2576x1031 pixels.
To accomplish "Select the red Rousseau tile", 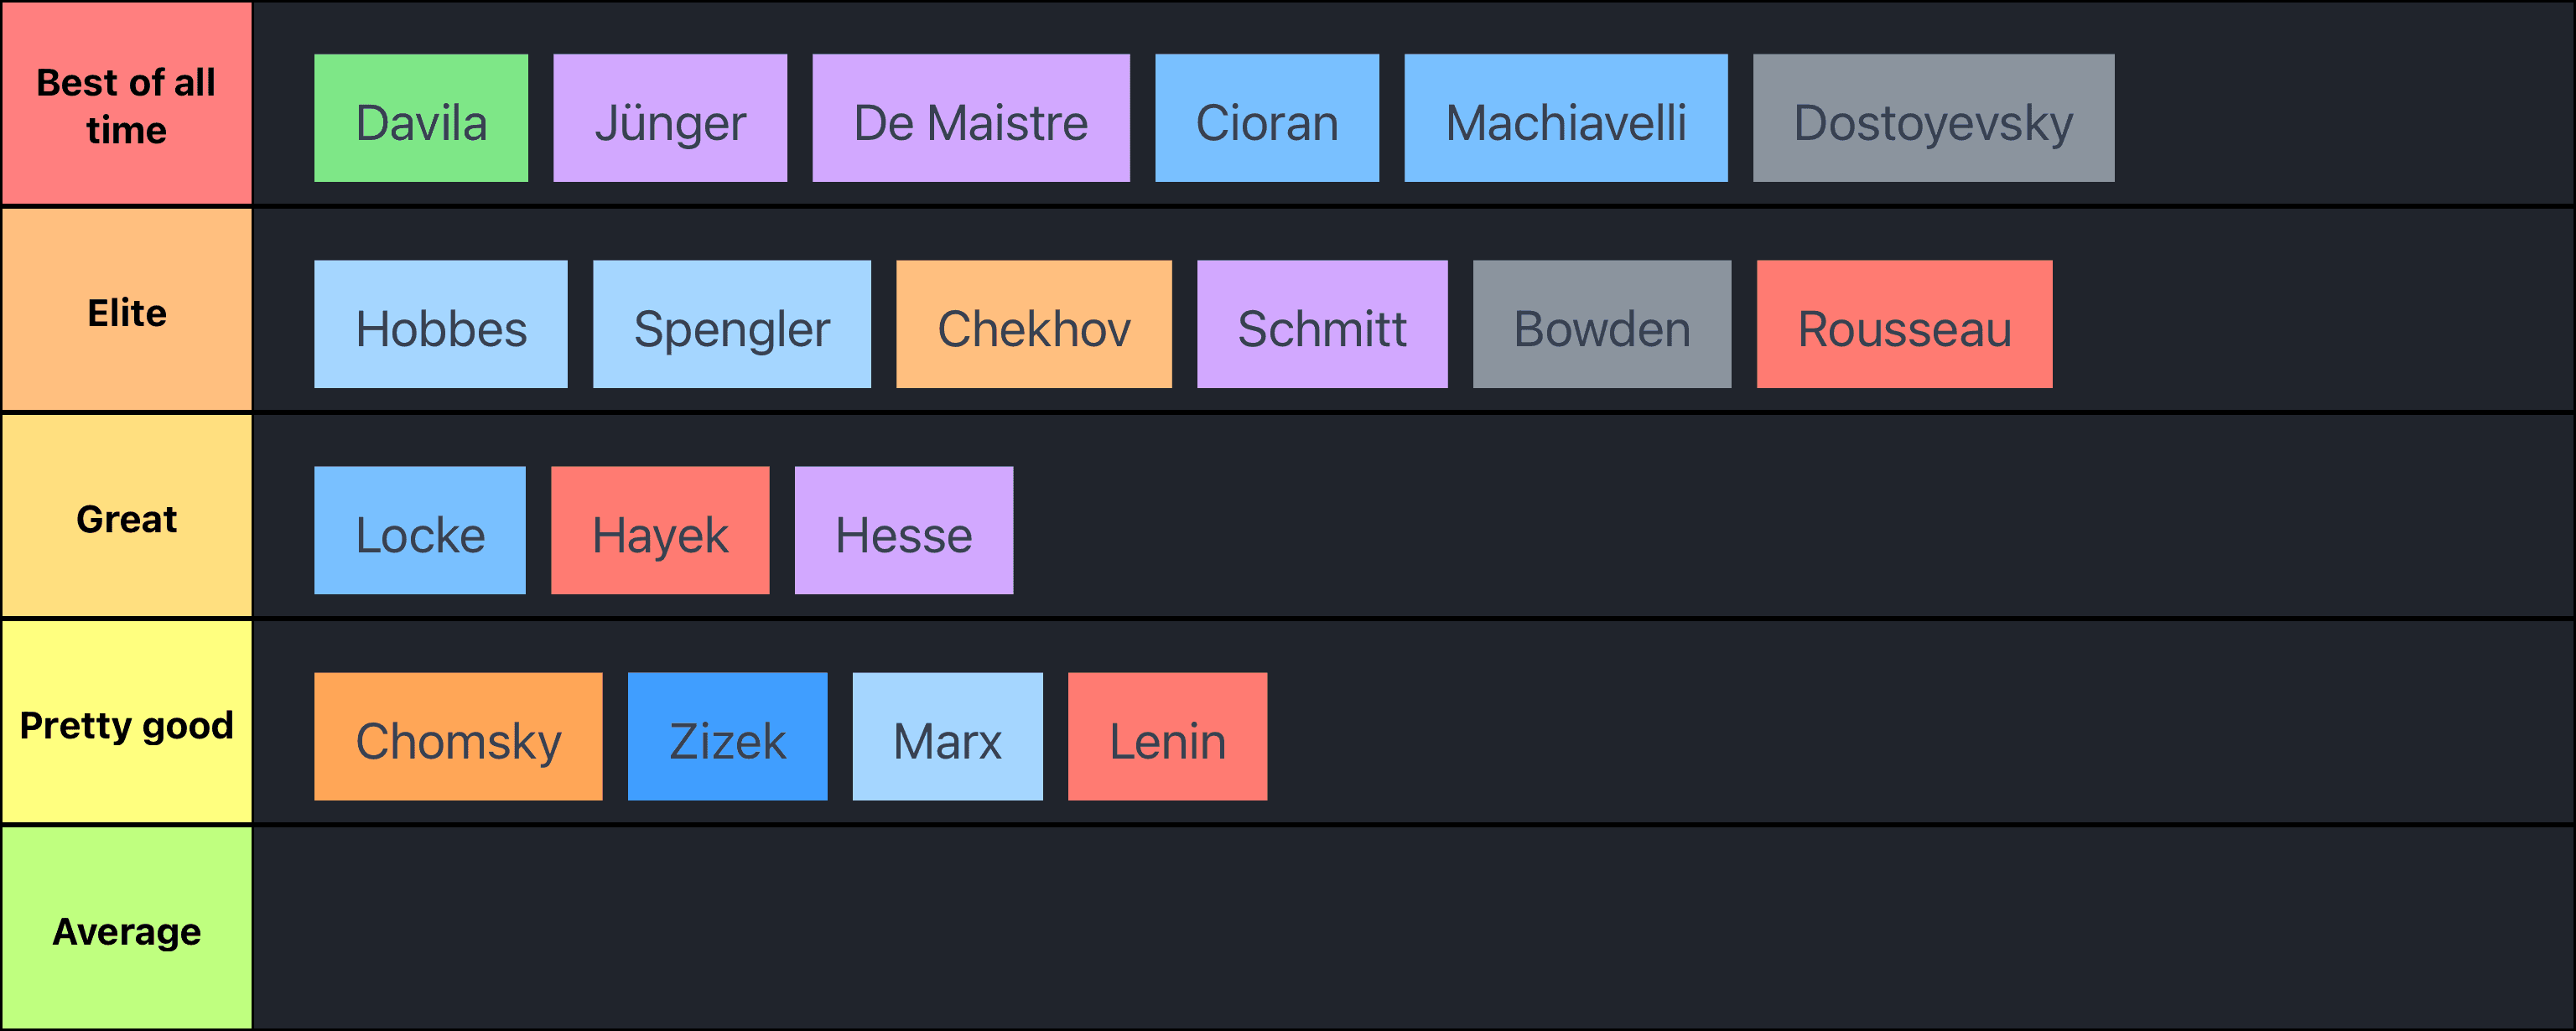I will click(1904, 324).
